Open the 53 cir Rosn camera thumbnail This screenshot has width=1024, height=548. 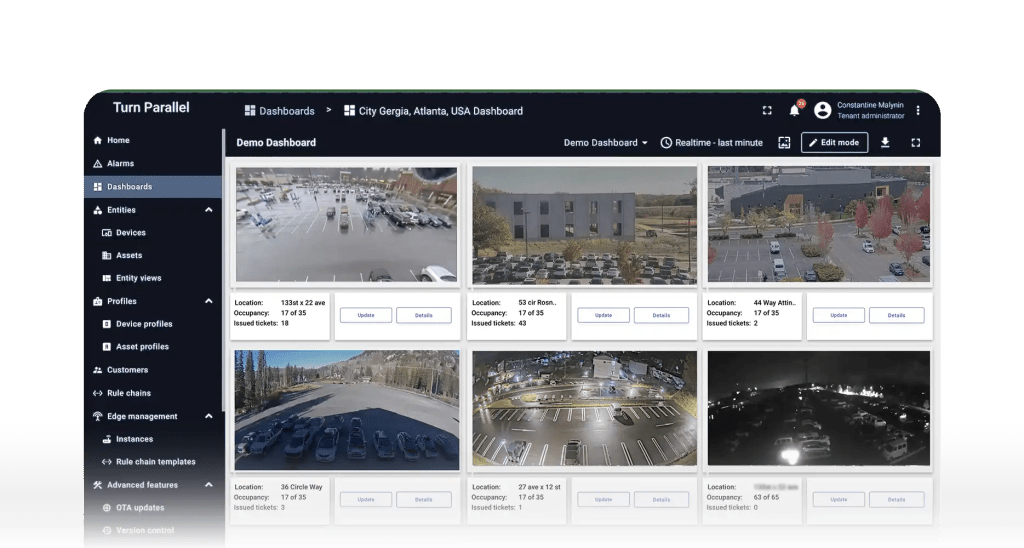[x=584, y=225]
